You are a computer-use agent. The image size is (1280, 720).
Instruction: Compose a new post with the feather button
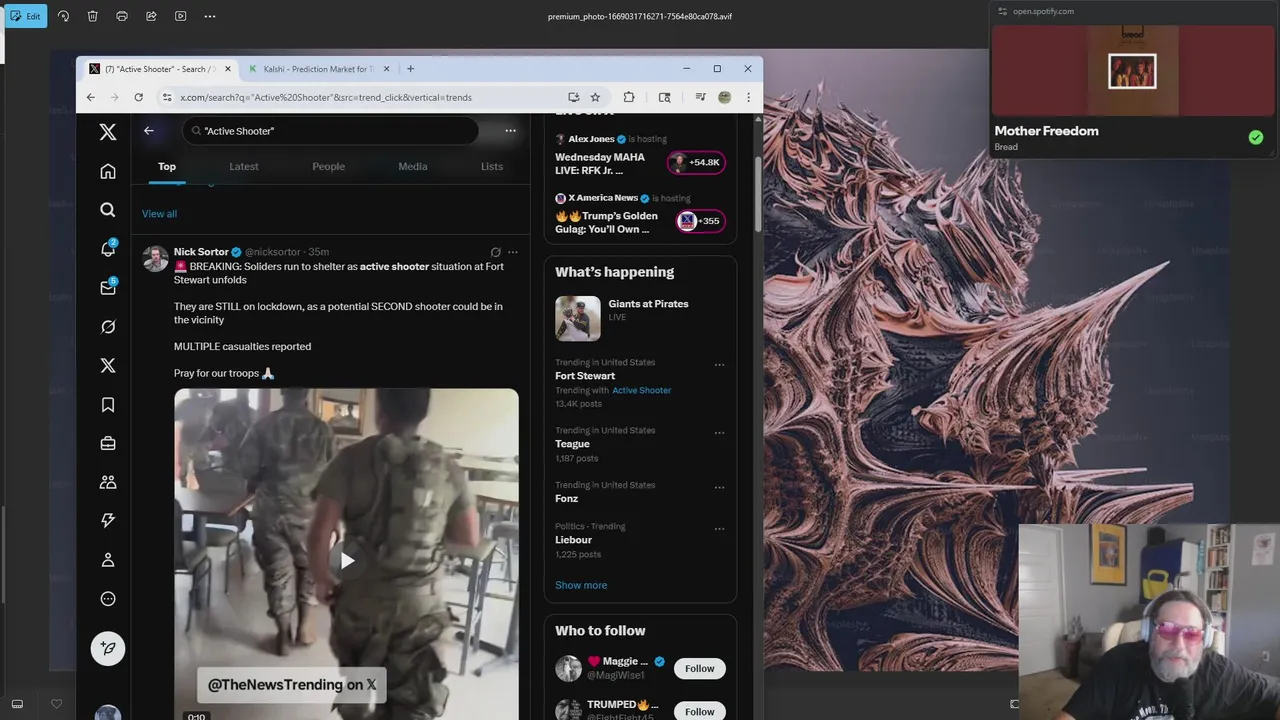tap(108, 648)
